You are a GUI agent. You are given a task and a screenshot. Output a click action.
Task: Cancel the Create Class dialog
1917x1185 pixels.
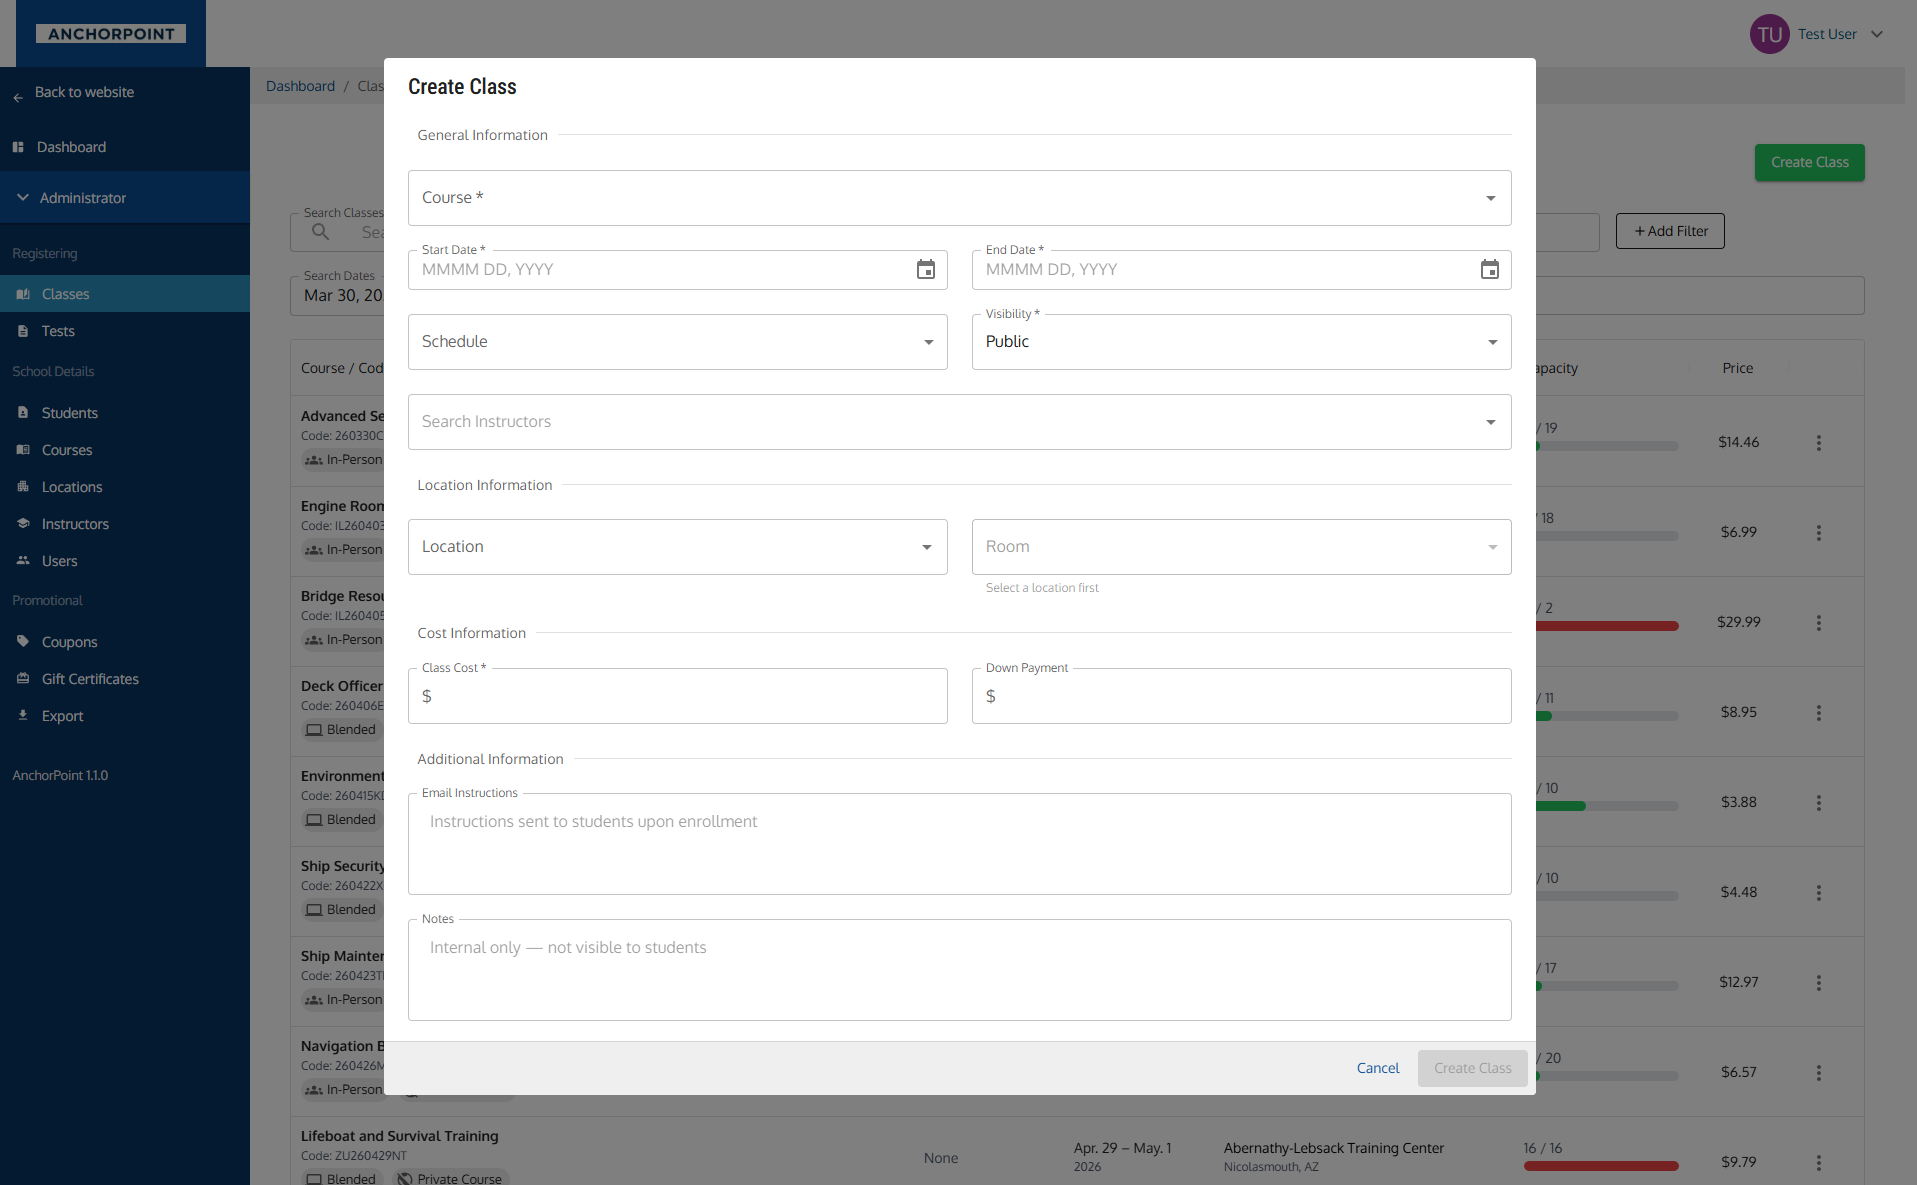[x=1377, y=1068]
